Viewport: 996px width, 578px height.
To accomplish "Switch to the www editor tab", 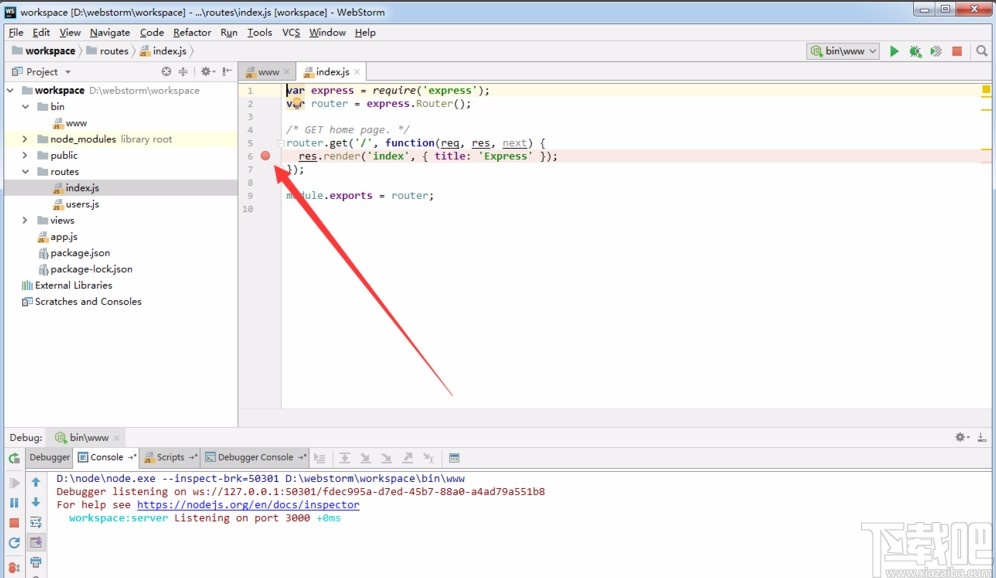I will click(x=268, y=72).
